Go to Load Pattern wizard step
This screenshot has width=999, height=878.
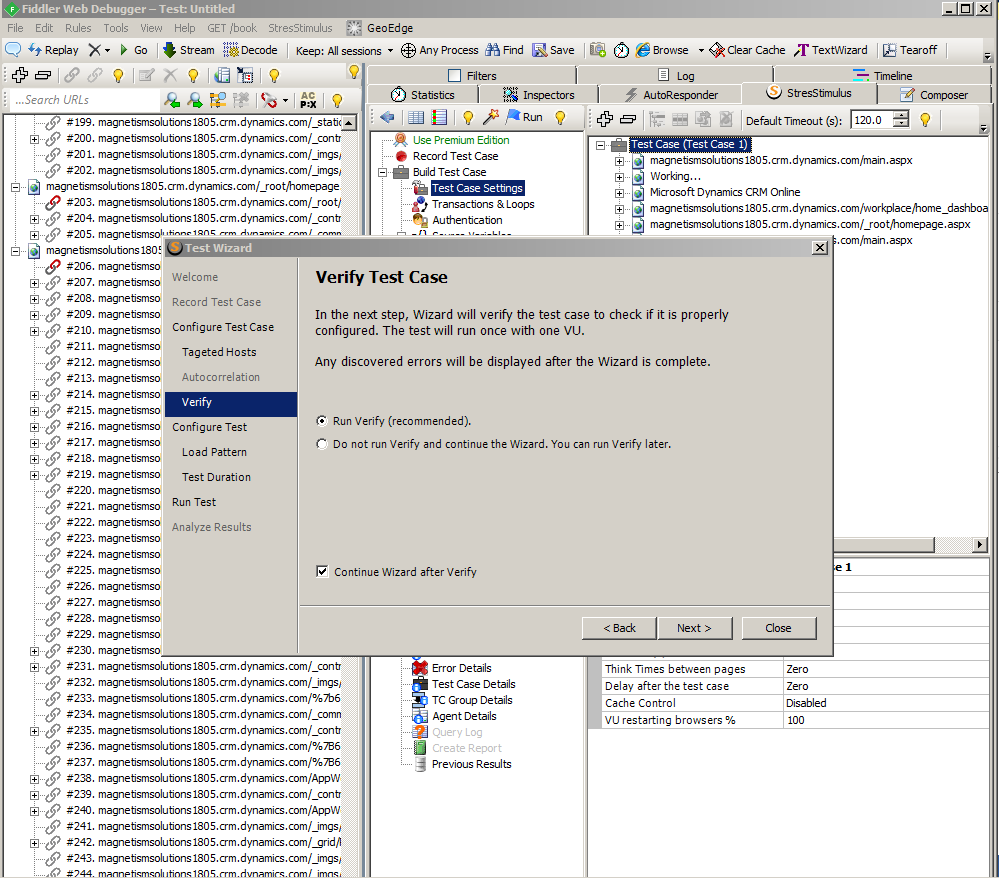[x=214, y=452]
